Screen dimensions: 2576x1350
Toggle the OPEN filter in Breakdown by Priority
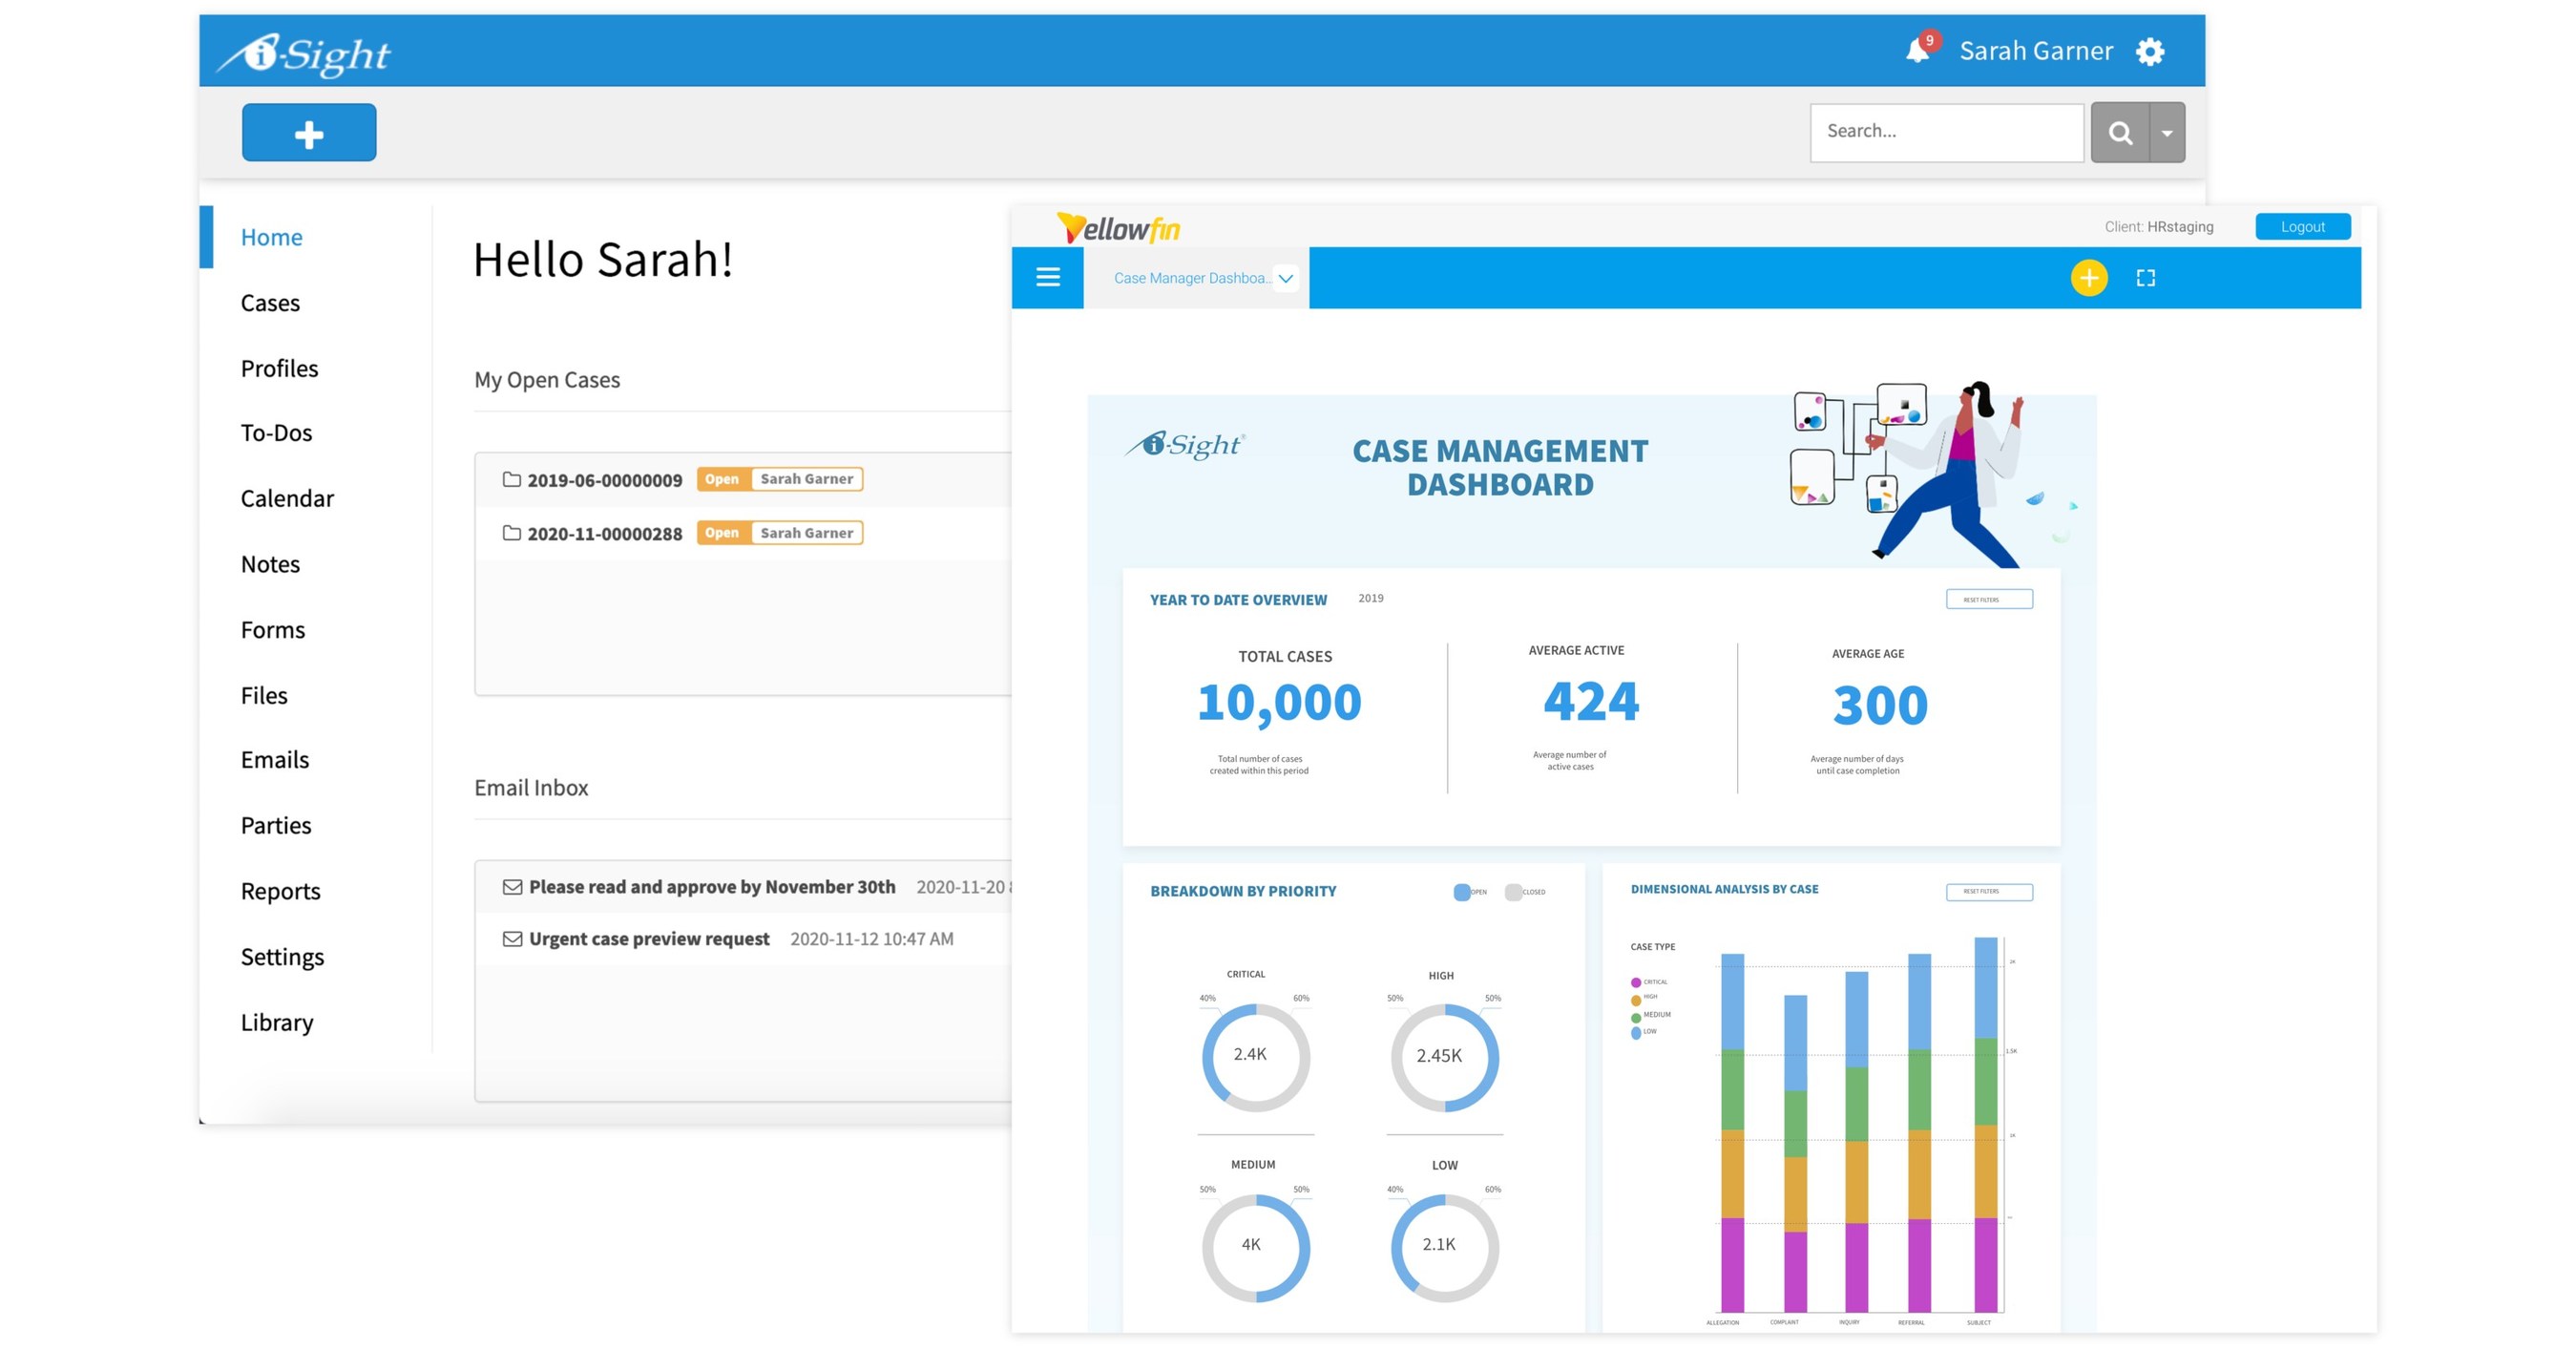[x=1460, y=891]
